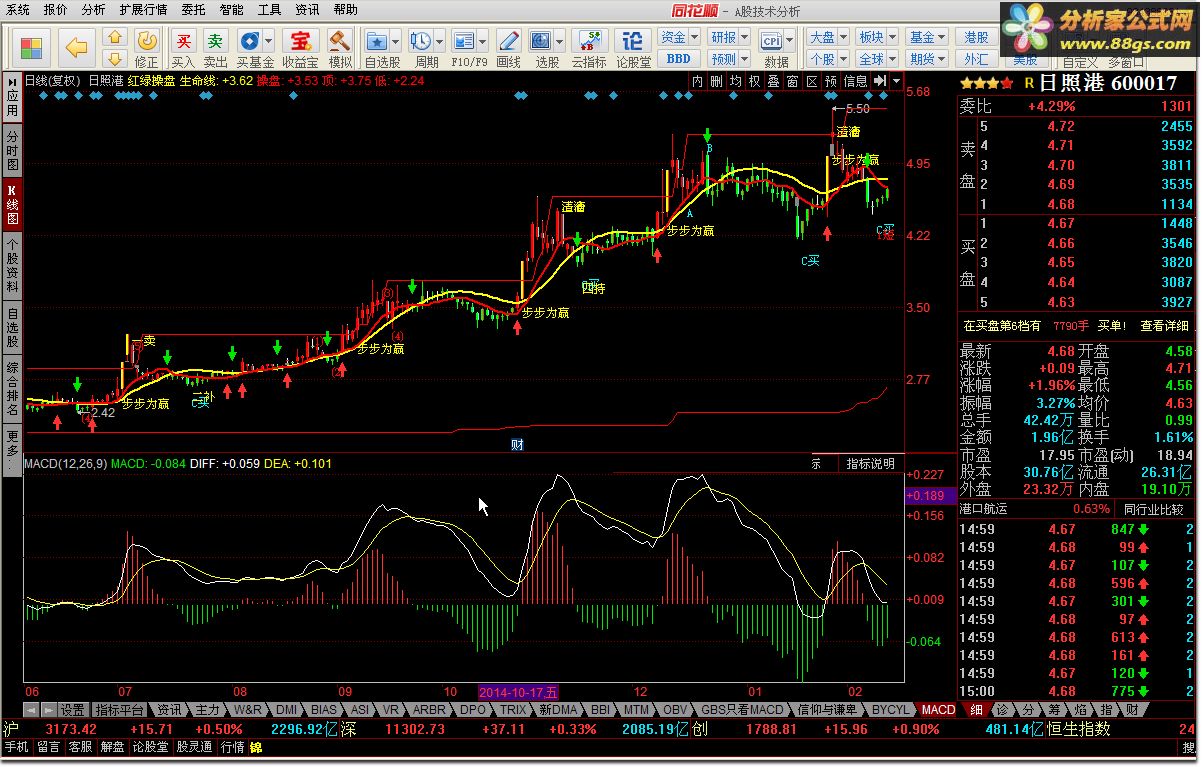Open the 模拟 gavel icon
This screenshot has width=1202, height=767.
340,47
